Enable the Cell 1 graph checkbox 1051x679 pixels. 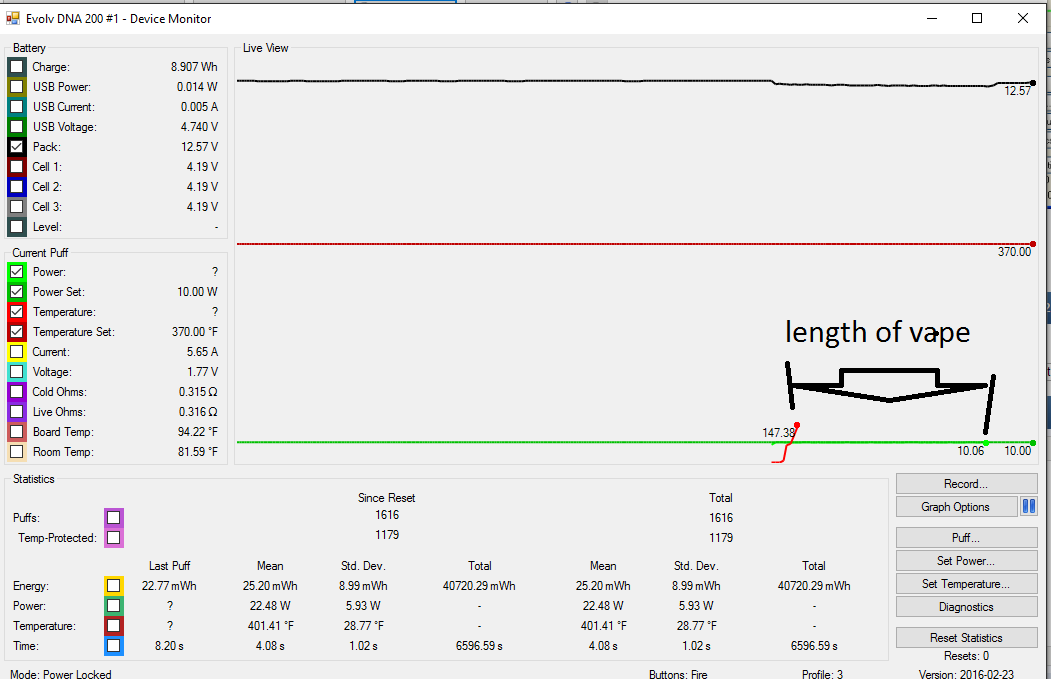(17, 167)
